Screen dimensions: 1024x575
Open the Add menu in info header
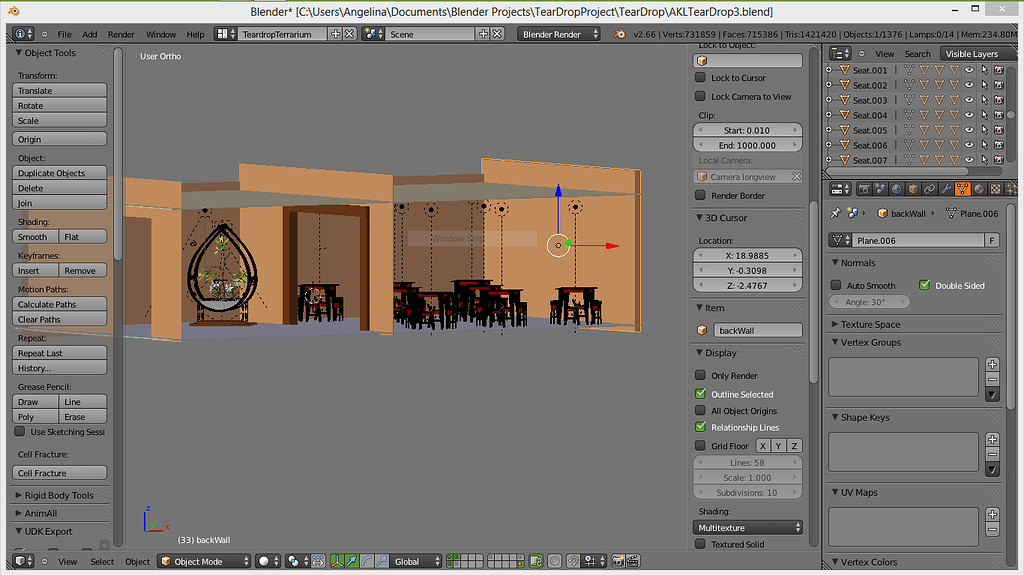tap(89, 34)
